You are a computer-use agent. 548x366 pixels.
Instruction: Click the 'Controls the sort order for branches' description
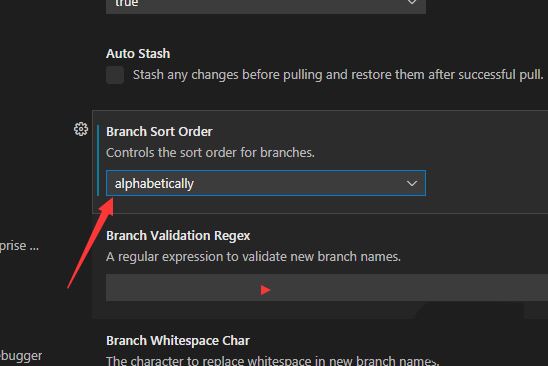[x=210, y=153]
